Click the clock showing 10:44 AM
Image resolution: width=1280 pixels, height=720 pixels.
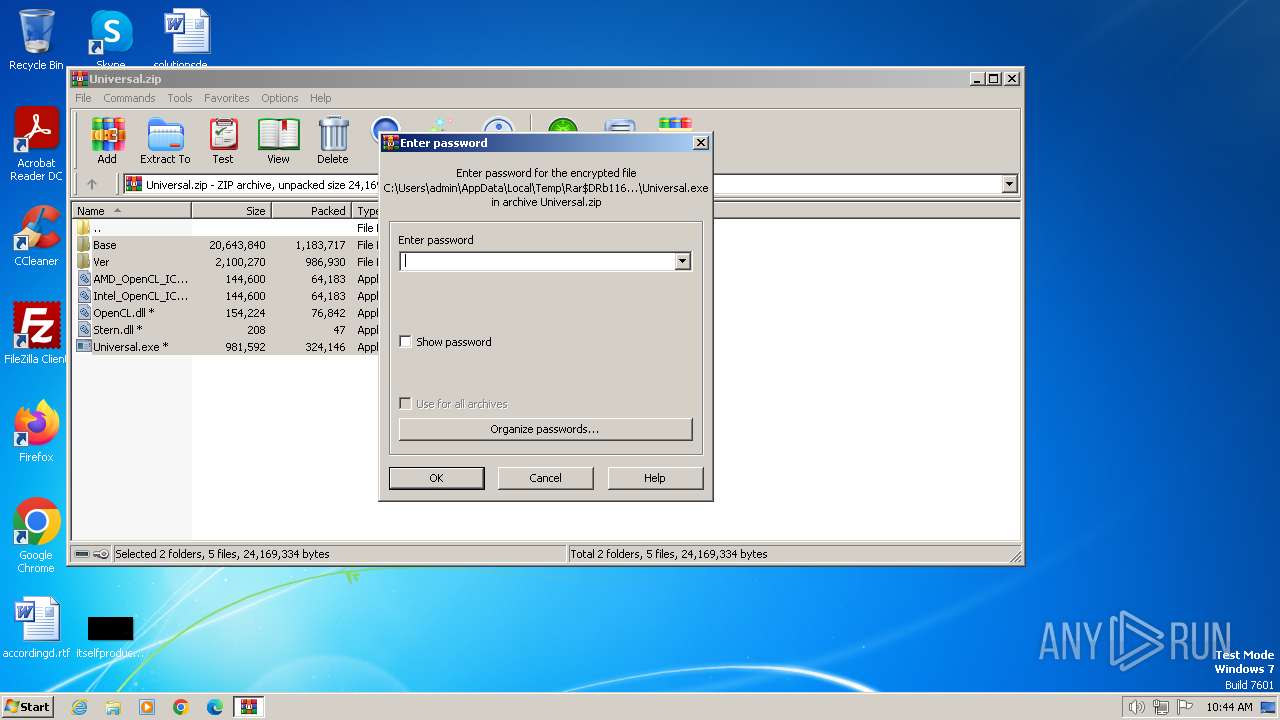(x=1229, y=707)
